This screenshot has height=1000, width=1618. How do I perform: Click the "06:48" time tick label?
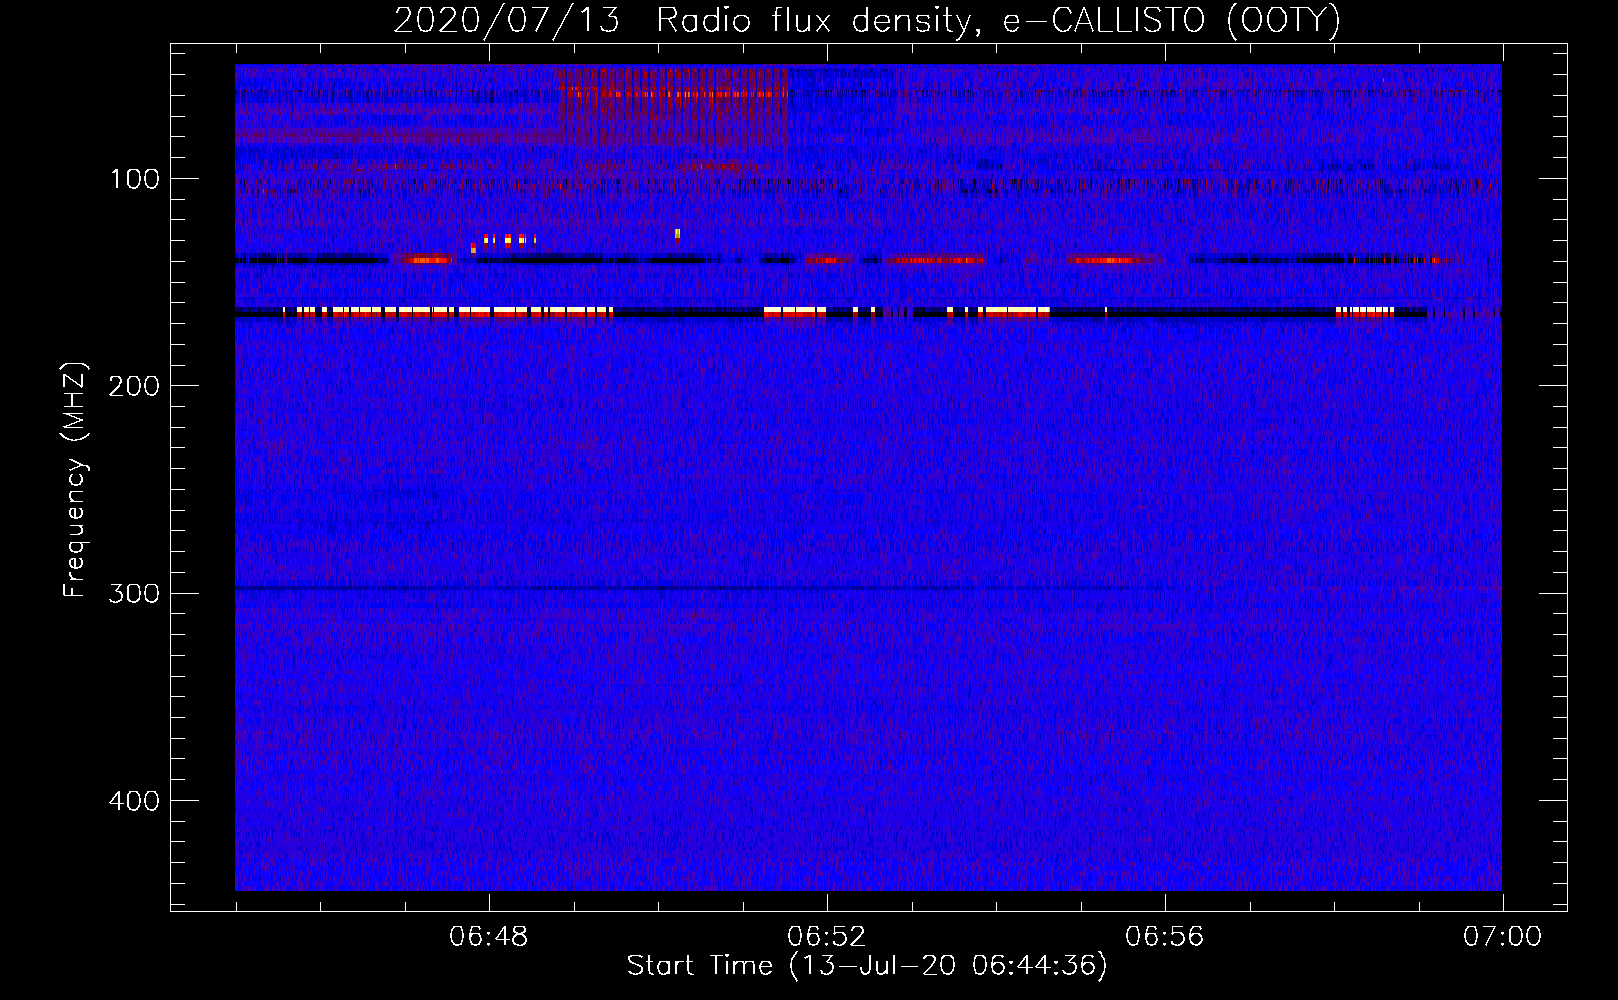489,937
